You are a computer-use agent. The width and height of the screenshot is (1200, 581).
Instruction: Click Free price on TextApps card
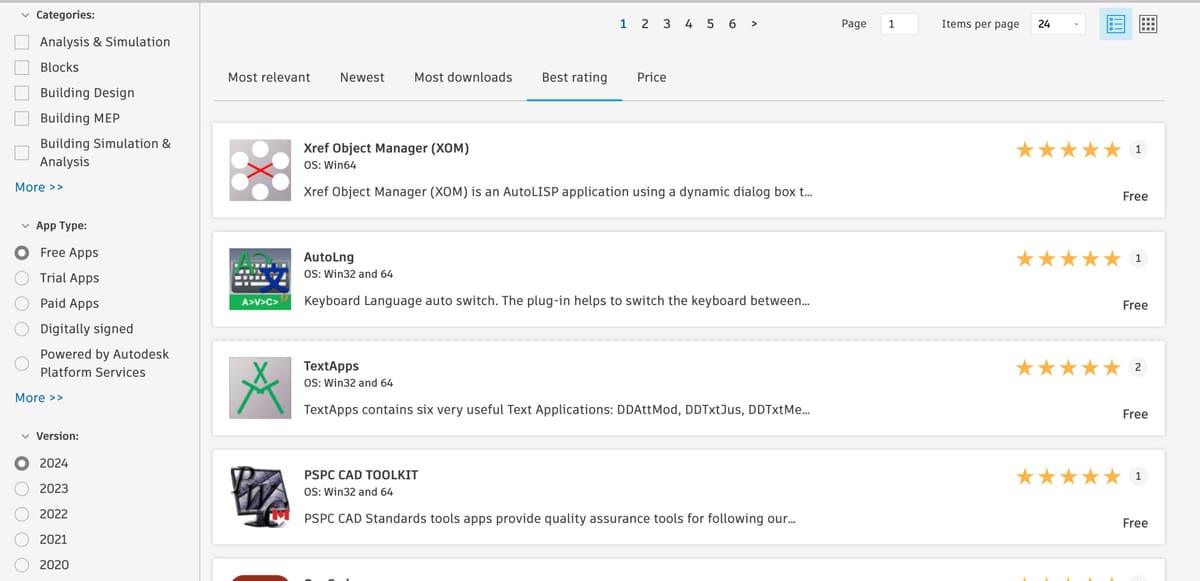tap(1135, 414)
